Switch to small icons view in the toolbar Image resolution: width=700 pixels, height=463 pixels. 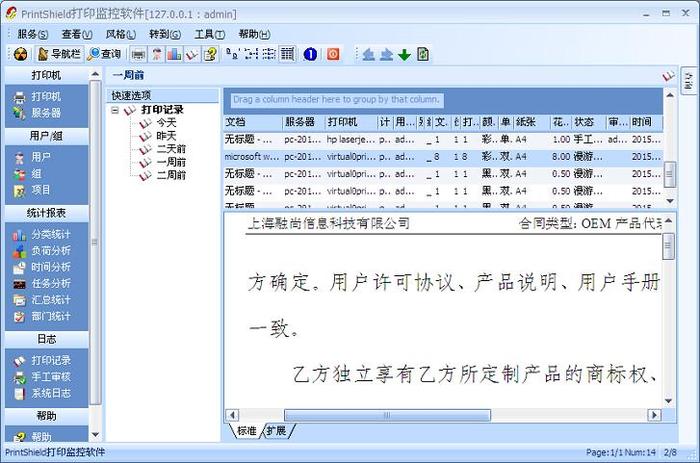(x=251, y=54)
